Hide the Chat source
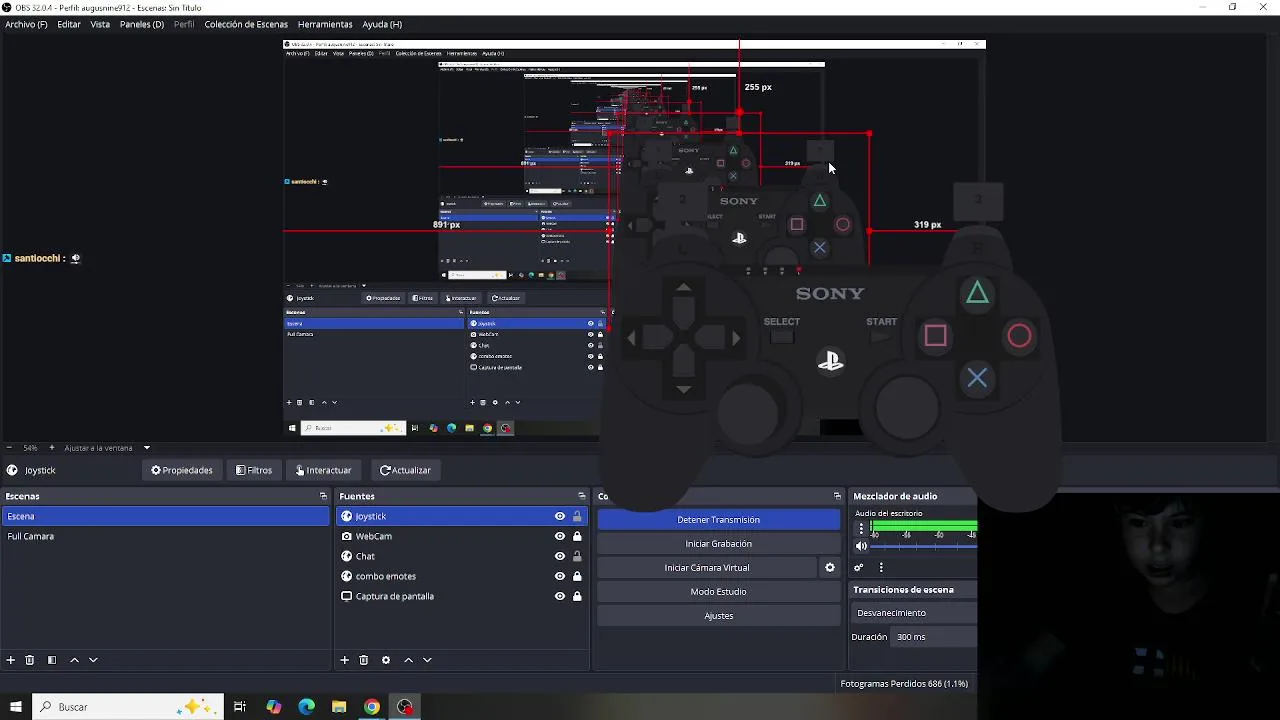Viewport: 1280px width, 720px height. coord(560,556)
